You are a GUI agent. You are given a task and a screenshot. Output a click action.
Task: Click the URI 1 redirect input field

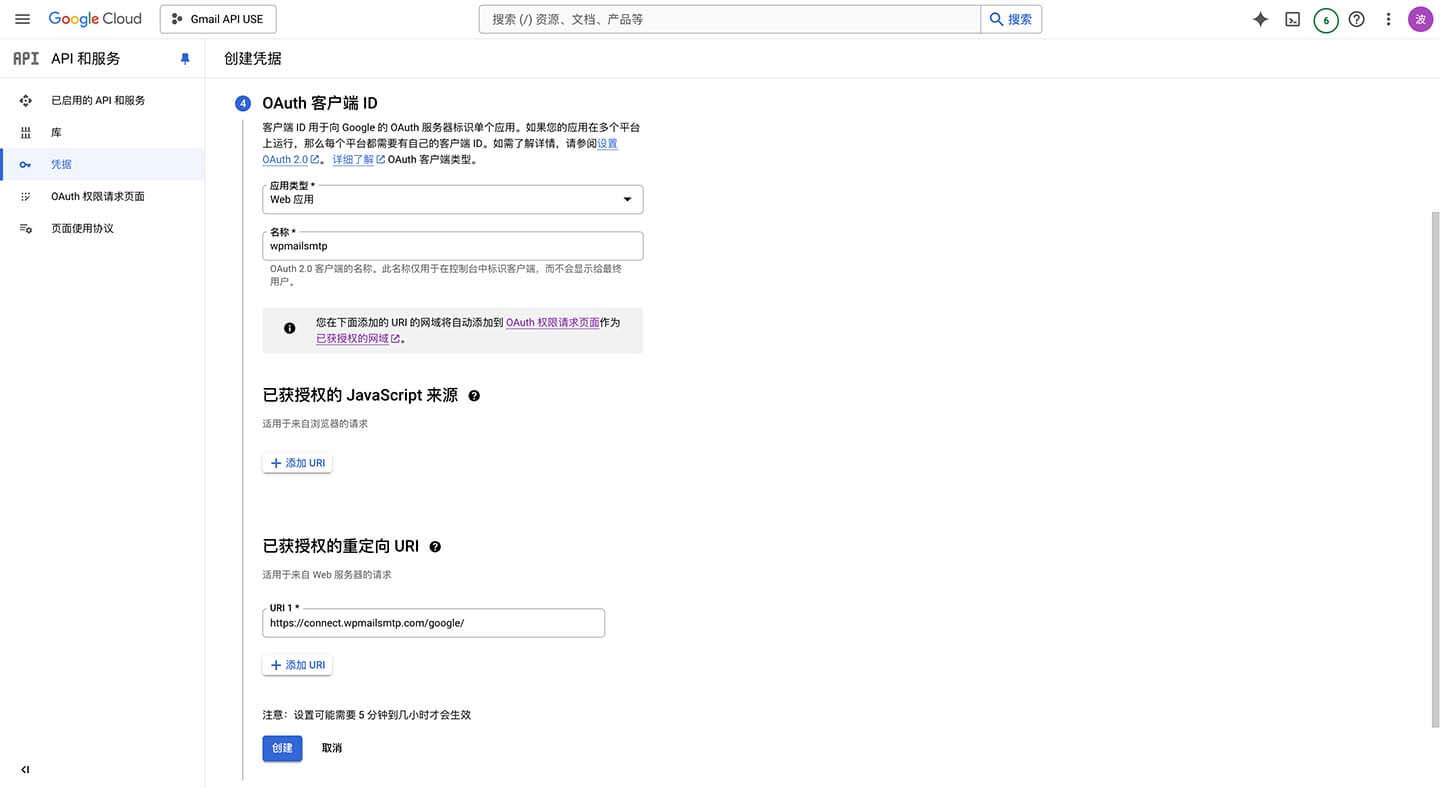433,622
